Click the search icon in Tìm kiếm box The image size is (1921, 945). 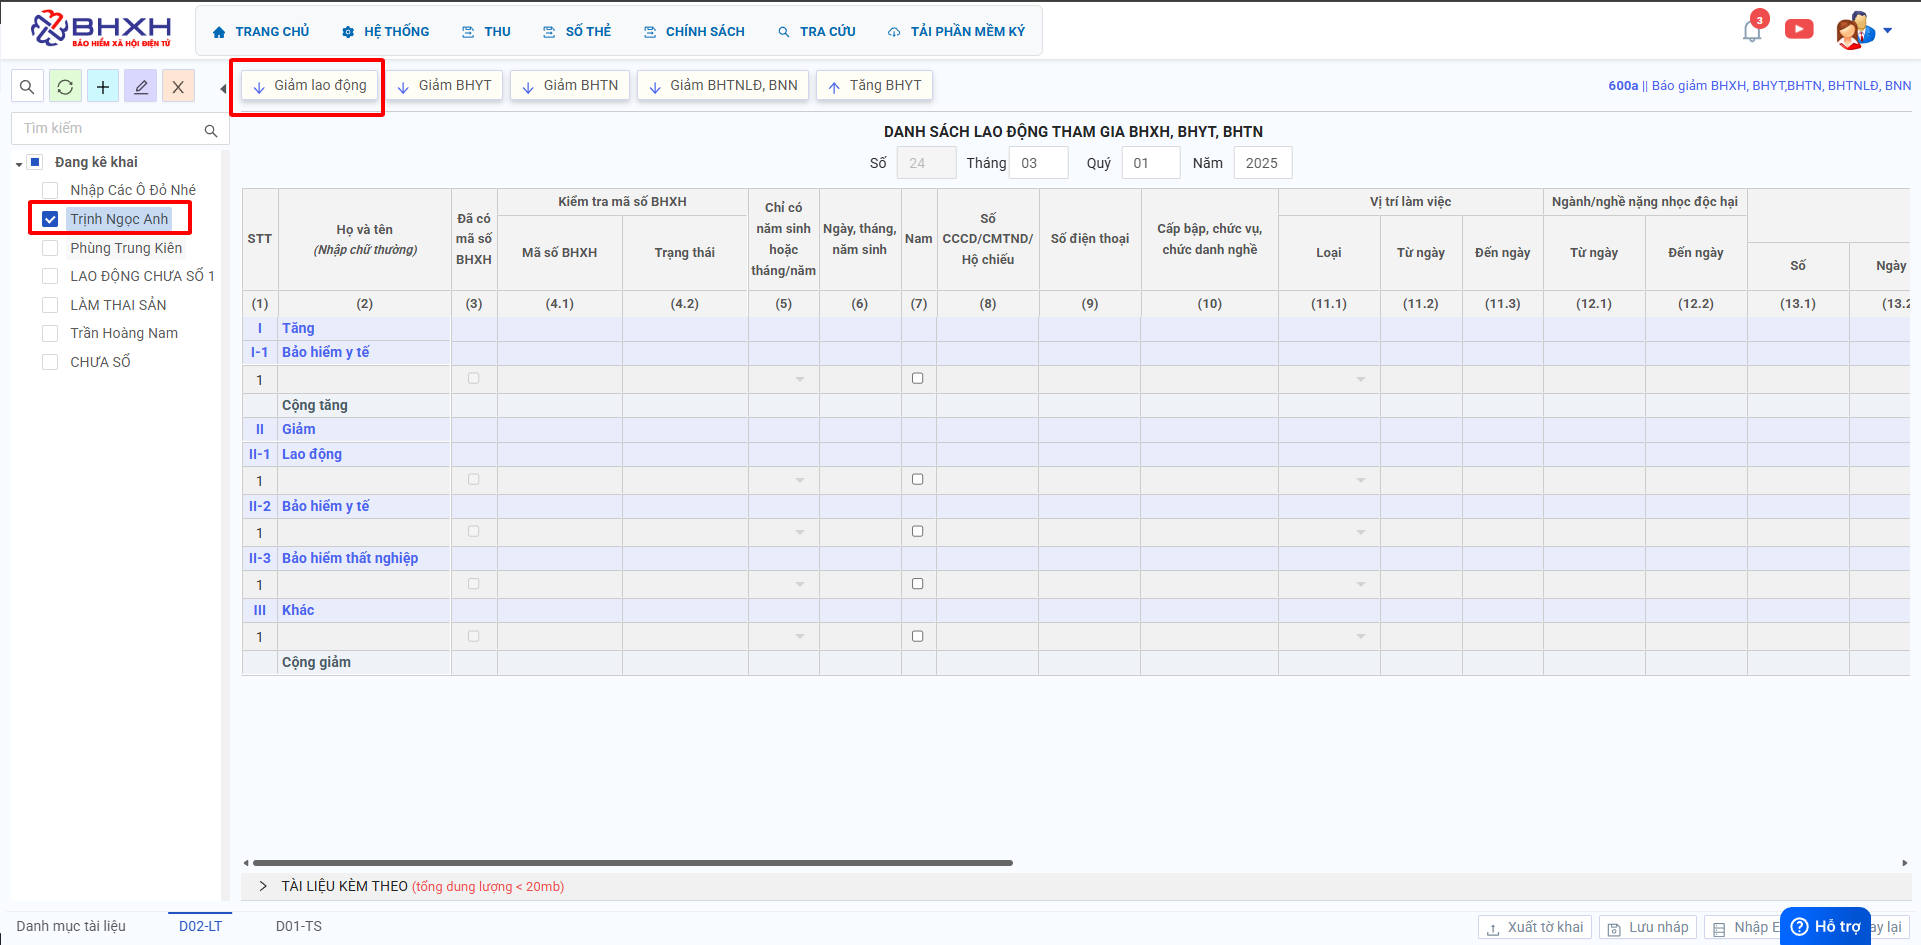[x=210, y=130]
